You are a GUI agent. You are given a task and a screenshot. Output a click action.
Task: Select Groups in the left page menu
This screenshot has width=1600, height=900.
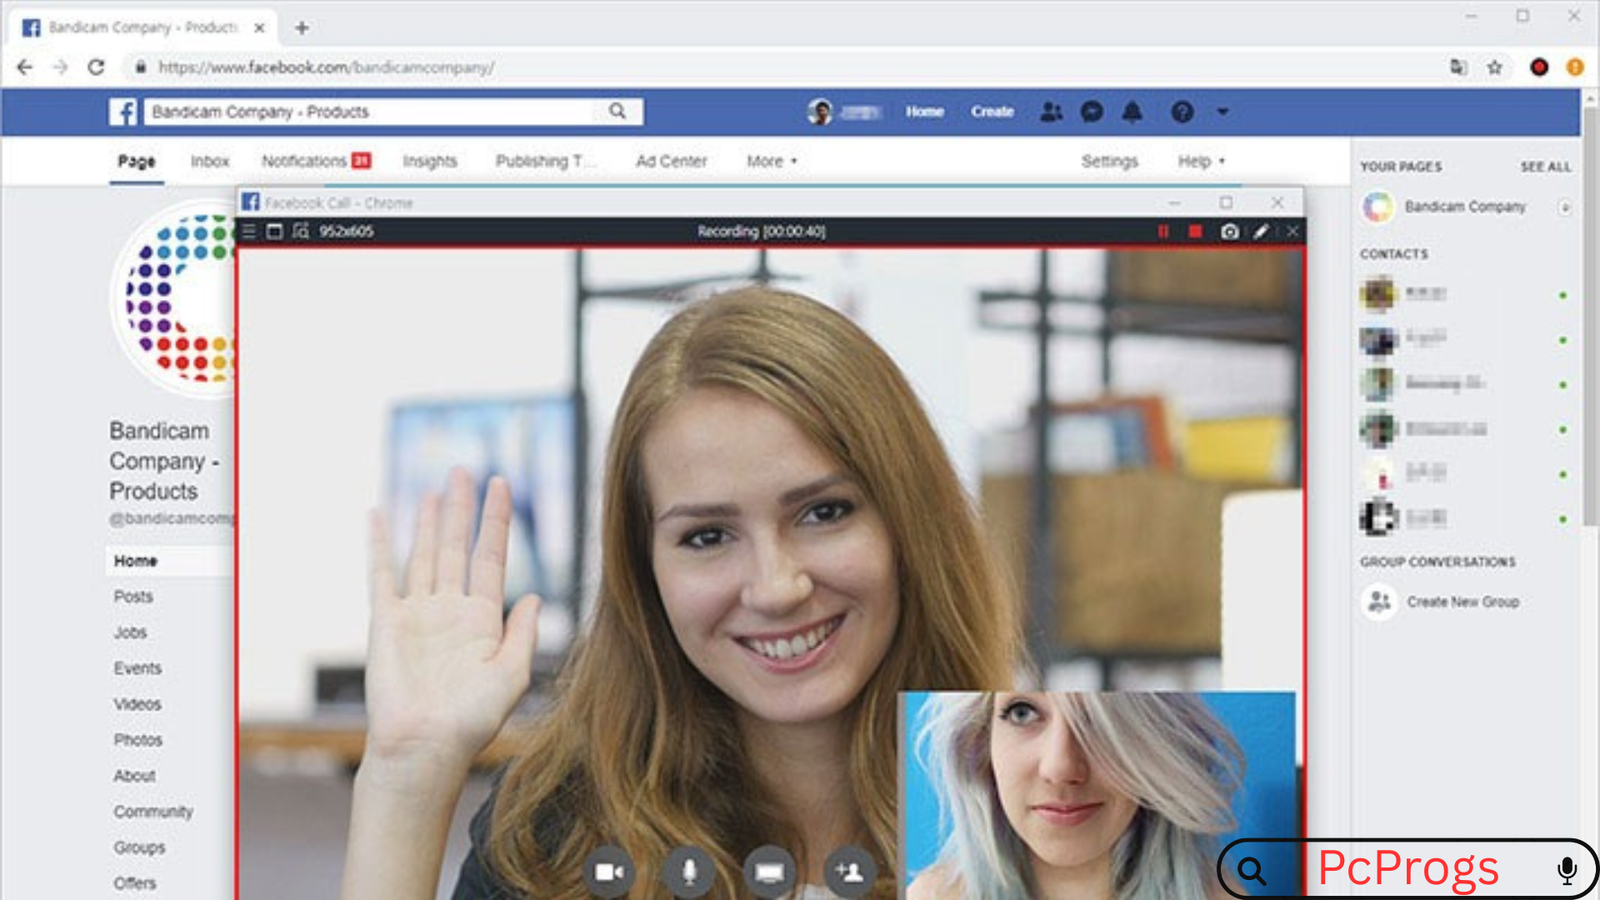pyautogui.click(x=139, y=848)
